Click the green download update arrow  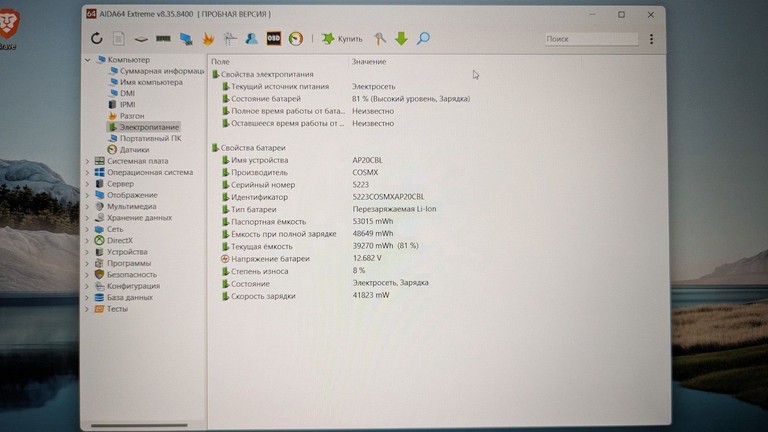[x=401, y=39]
